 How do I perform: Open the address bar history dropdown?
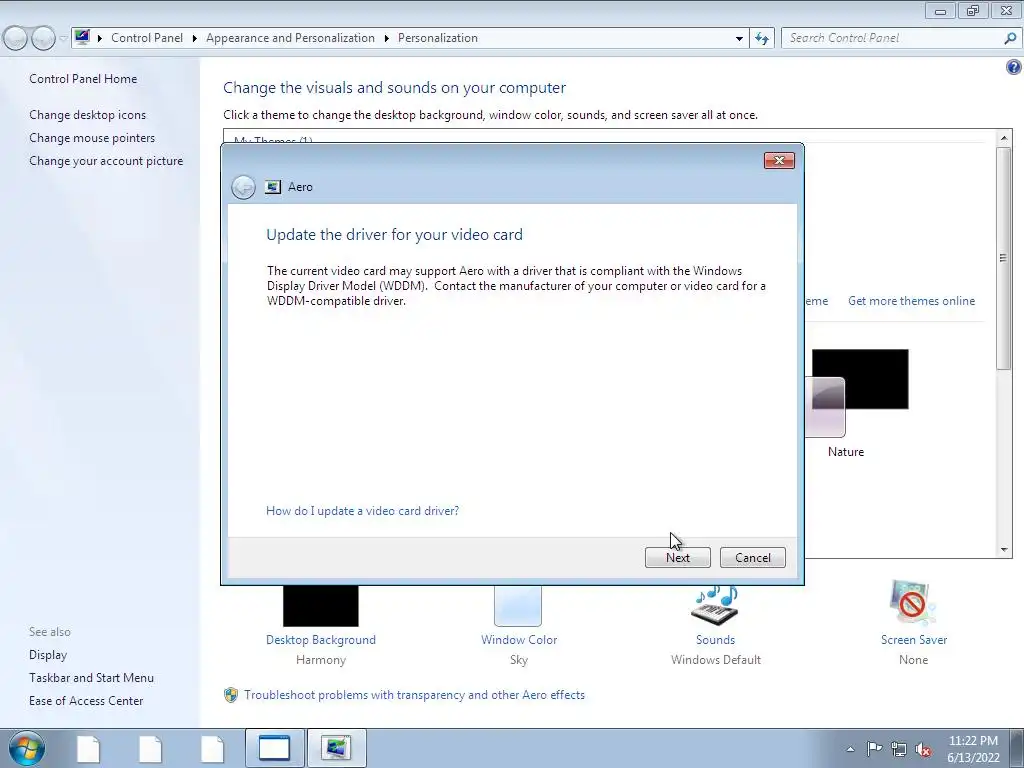pos(739,39)
